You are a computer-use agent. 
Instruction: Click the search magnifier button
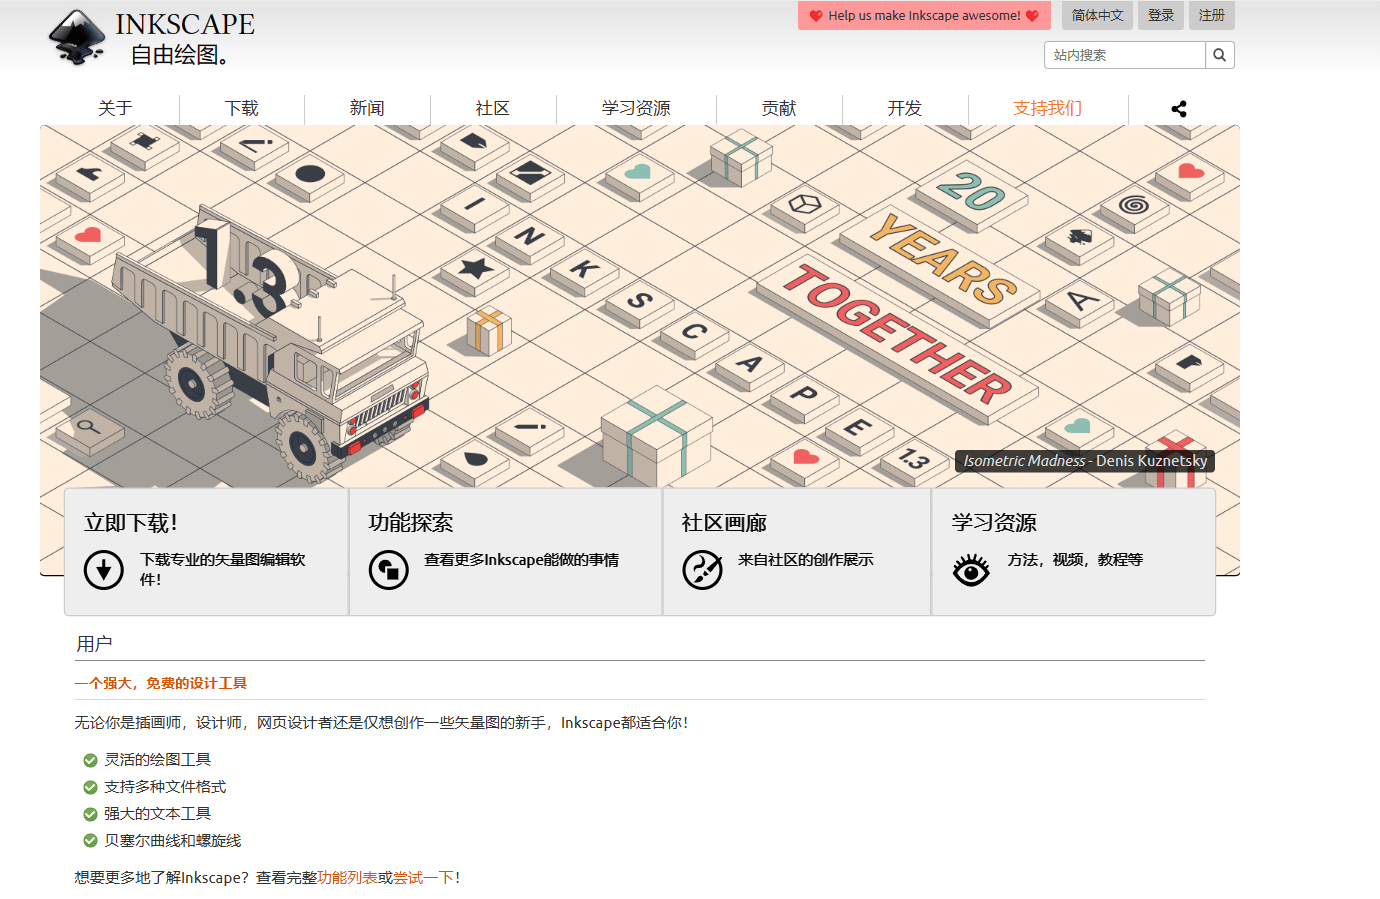pos(1219,55)
